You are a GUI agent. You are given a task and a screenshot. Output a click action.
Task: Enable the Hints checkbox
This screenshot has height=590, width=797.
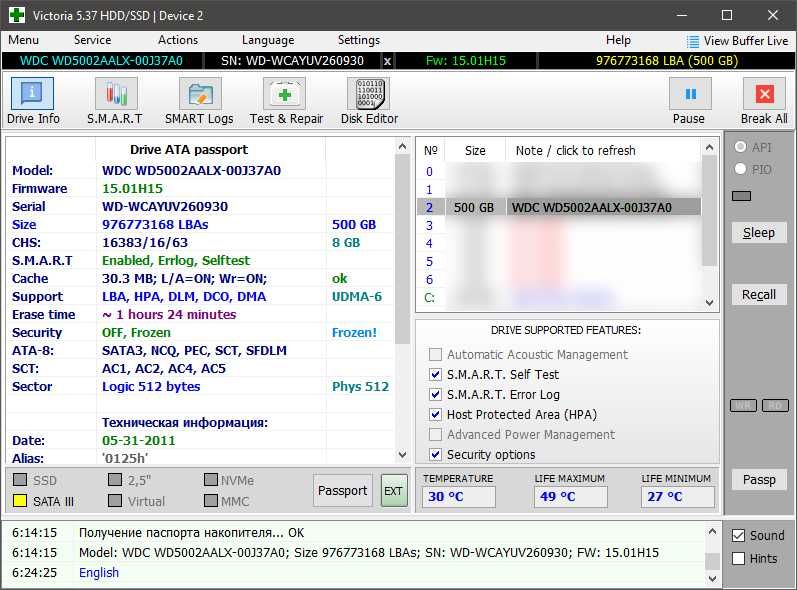coord(739,558)
